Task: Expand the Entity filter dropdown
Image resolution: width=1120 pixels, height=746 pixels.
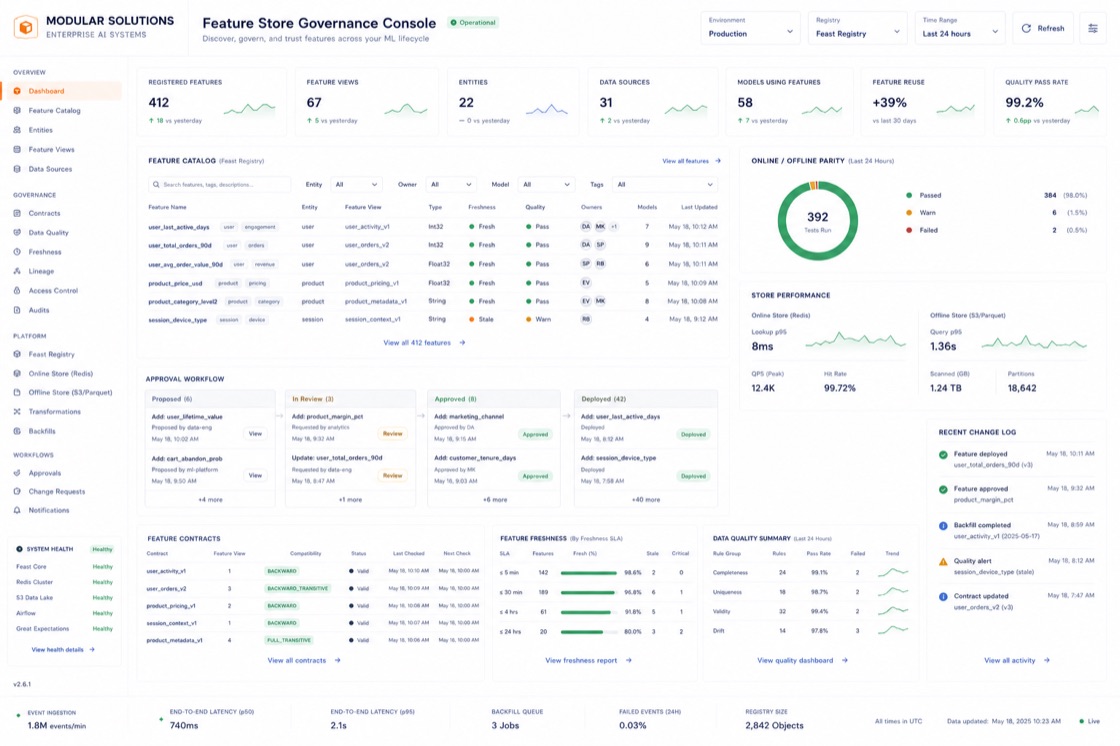Action: tap(356, 184)
